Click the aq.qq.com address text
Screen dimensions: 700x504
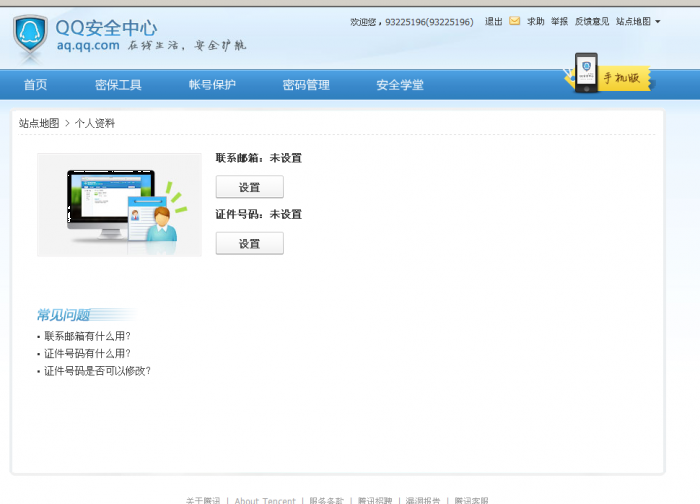point(88,45)
